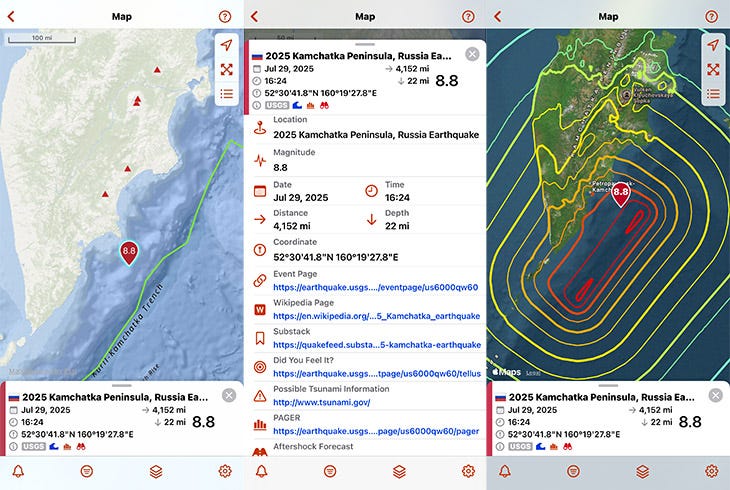Open the tsunami.gov link
The image size is (730, 490).
click(x=322, y=402)
